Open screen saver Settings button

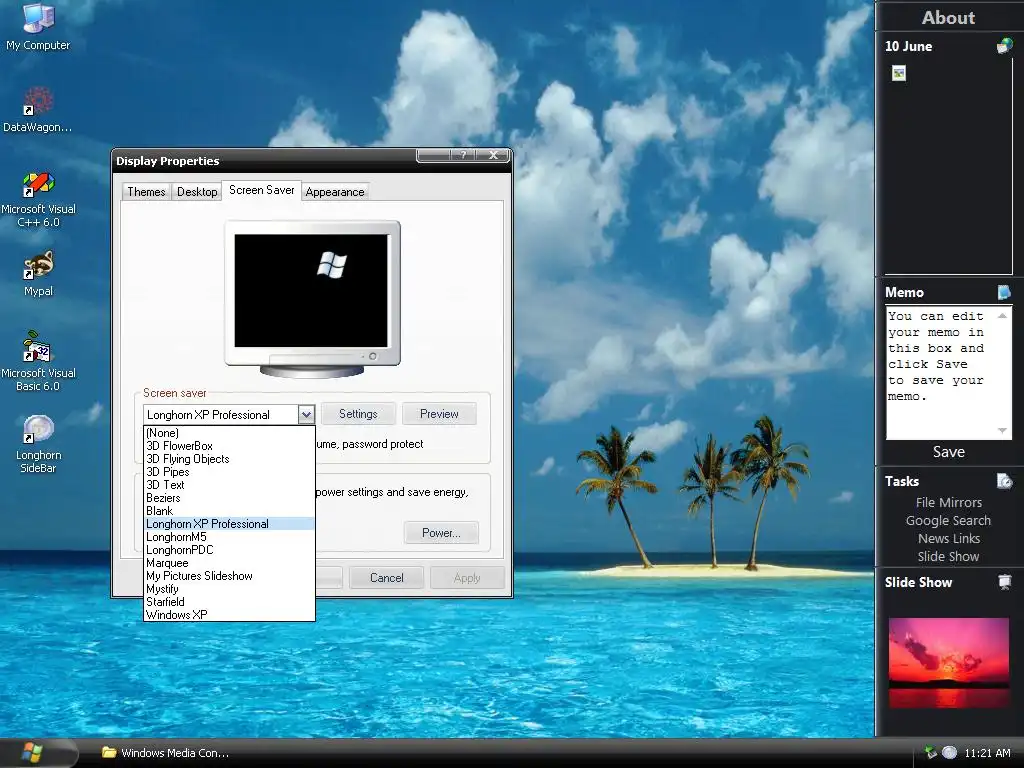point(358,414)
